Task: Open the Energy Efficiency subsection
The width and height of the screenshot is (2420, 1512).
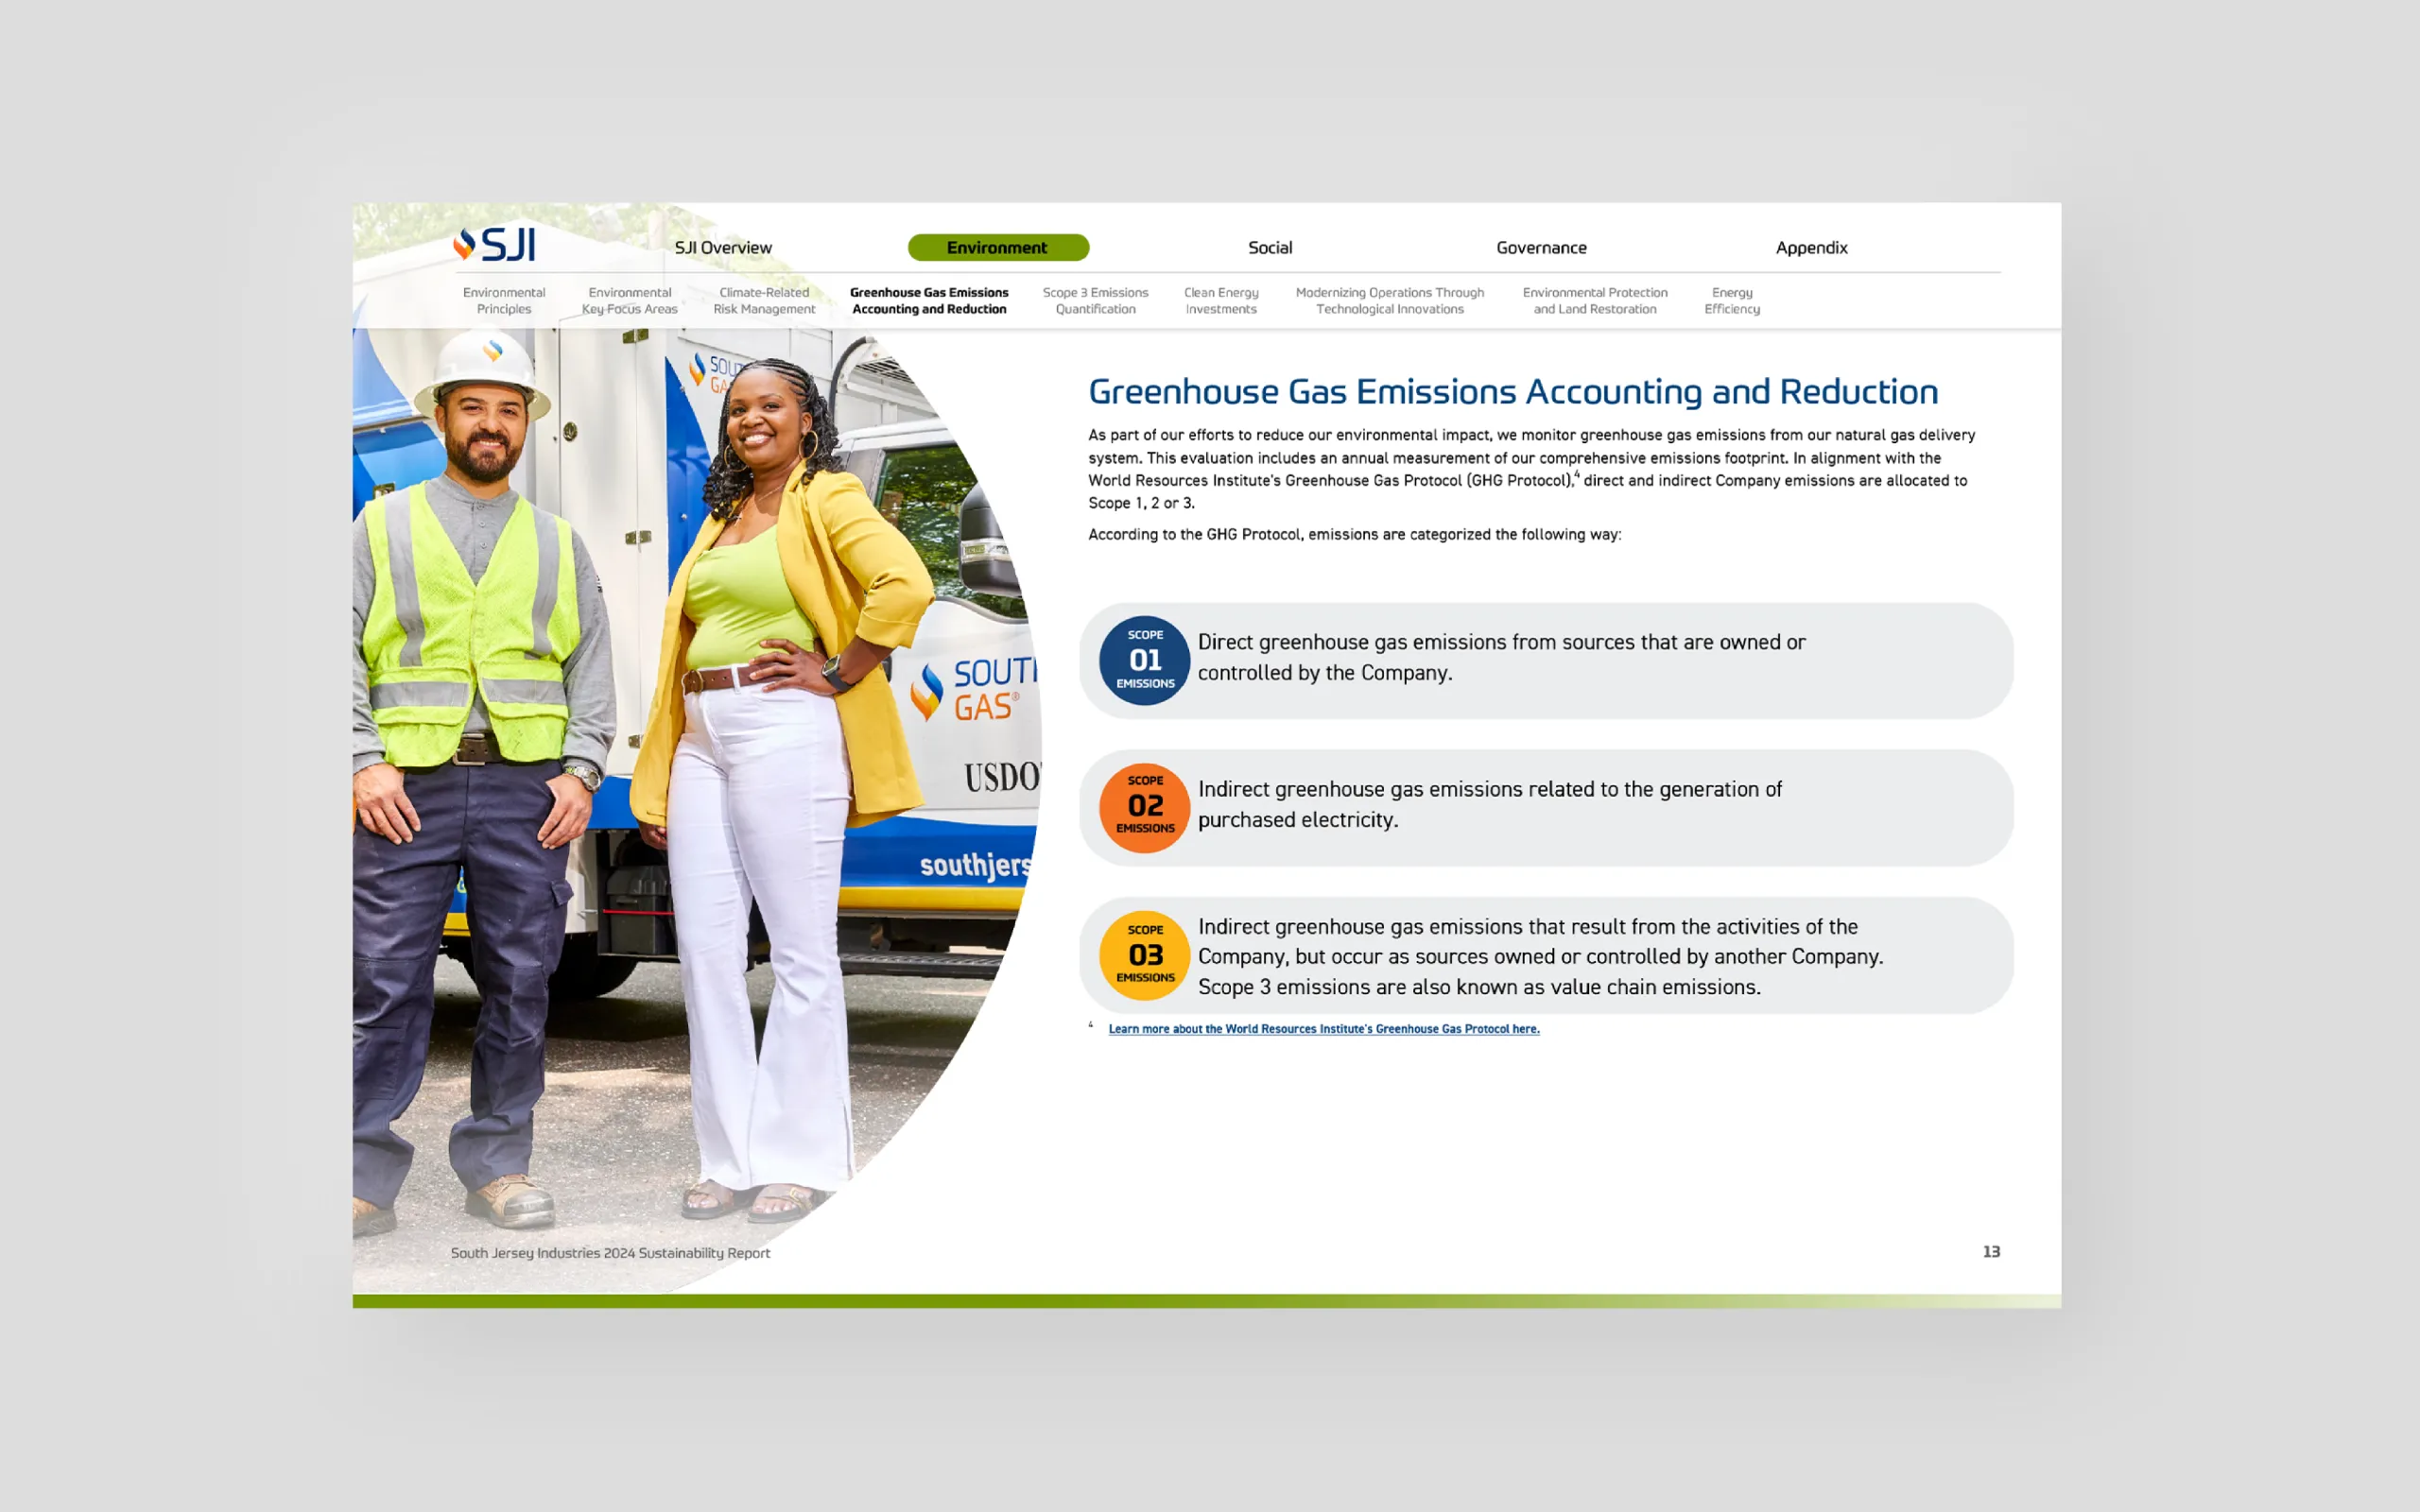Action: 1731,300
